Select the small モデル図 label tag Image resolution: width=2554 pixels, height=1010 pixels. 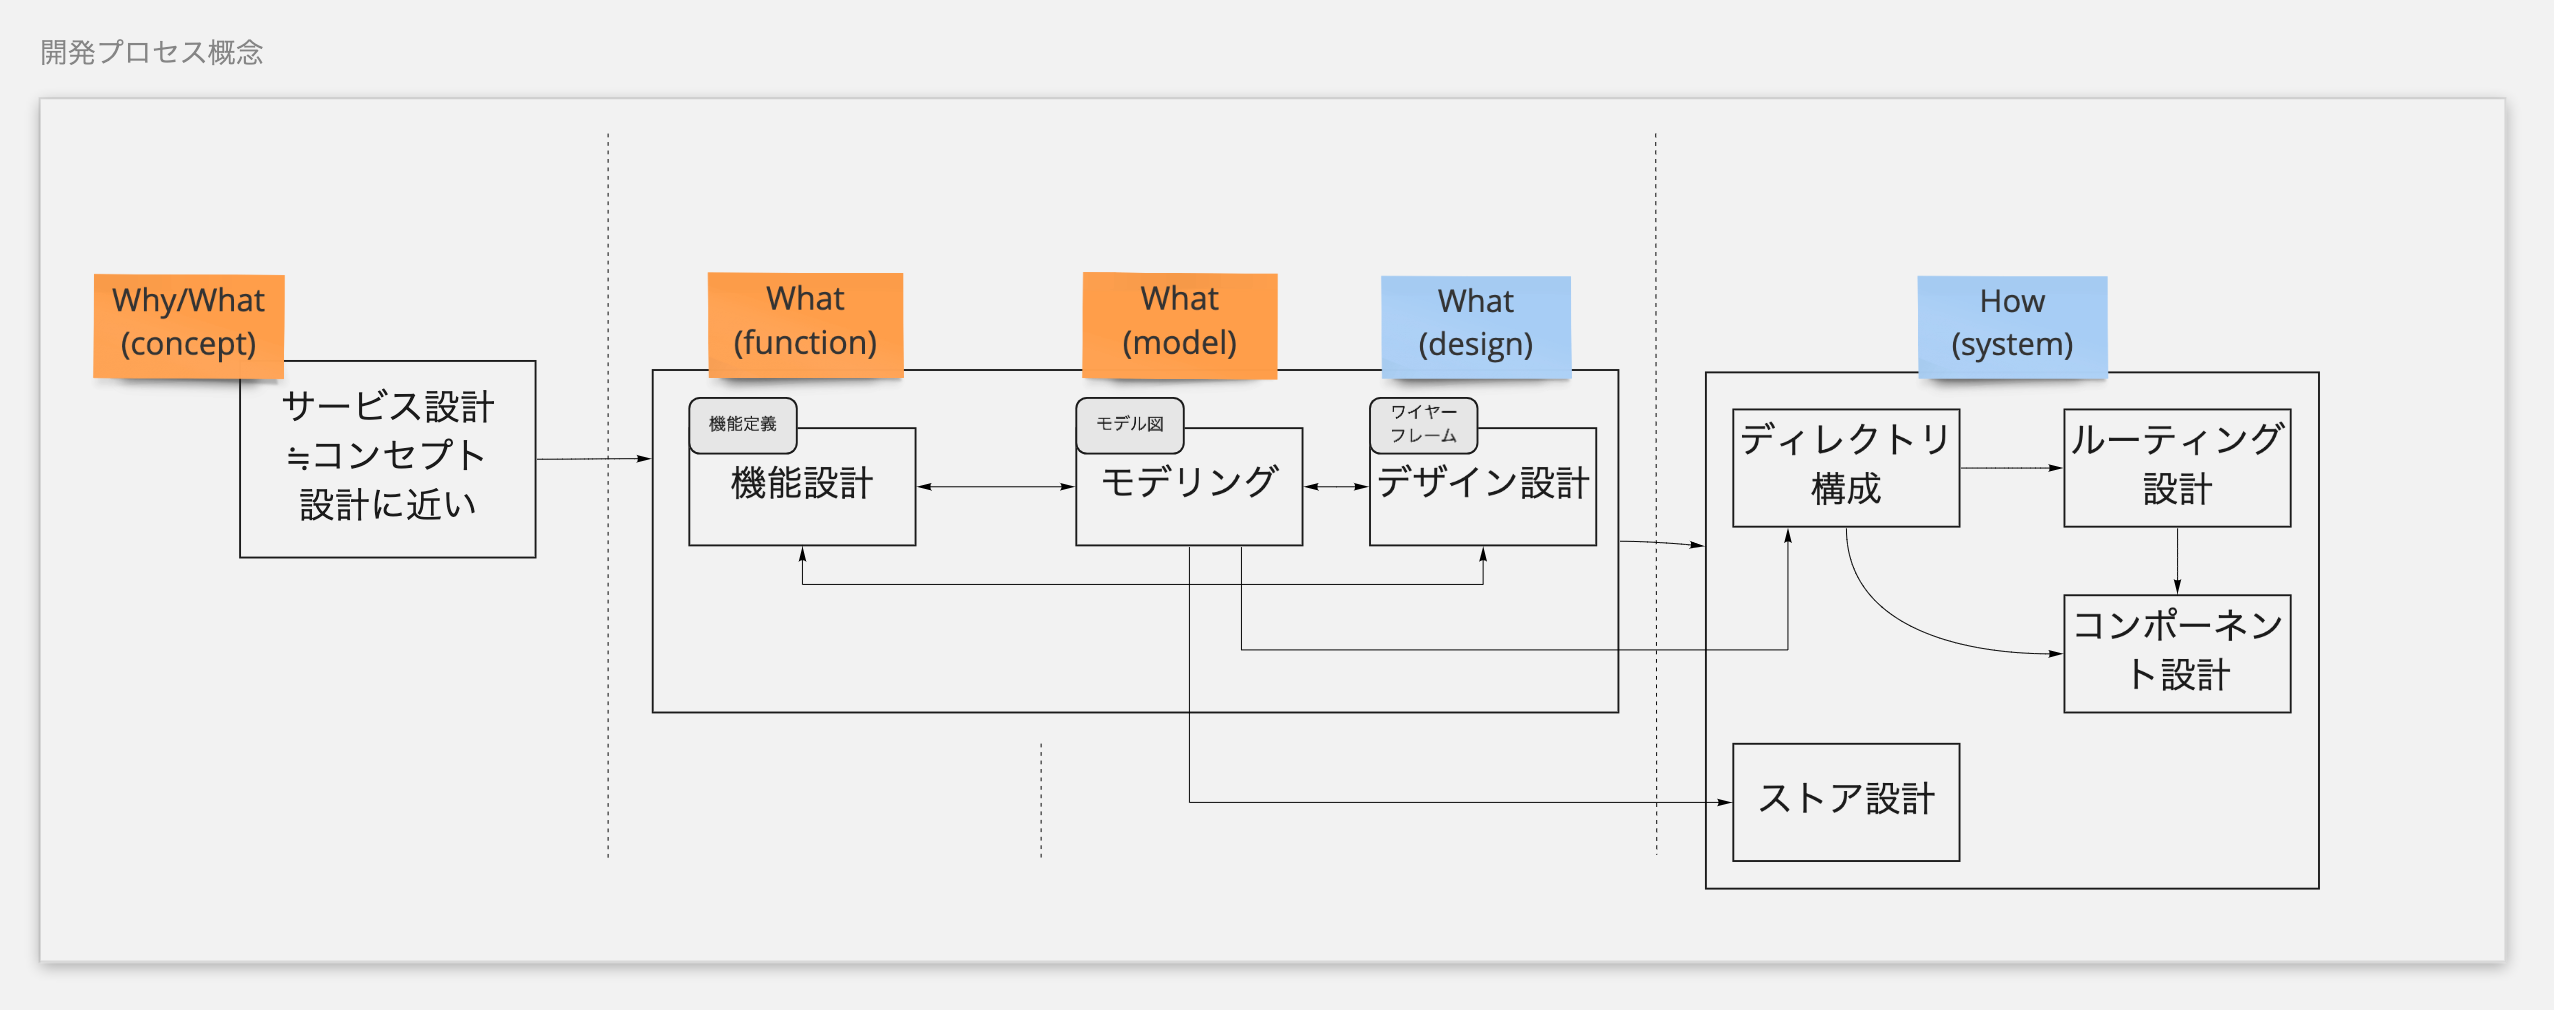pyautogui.click(x=1129, y=424)
